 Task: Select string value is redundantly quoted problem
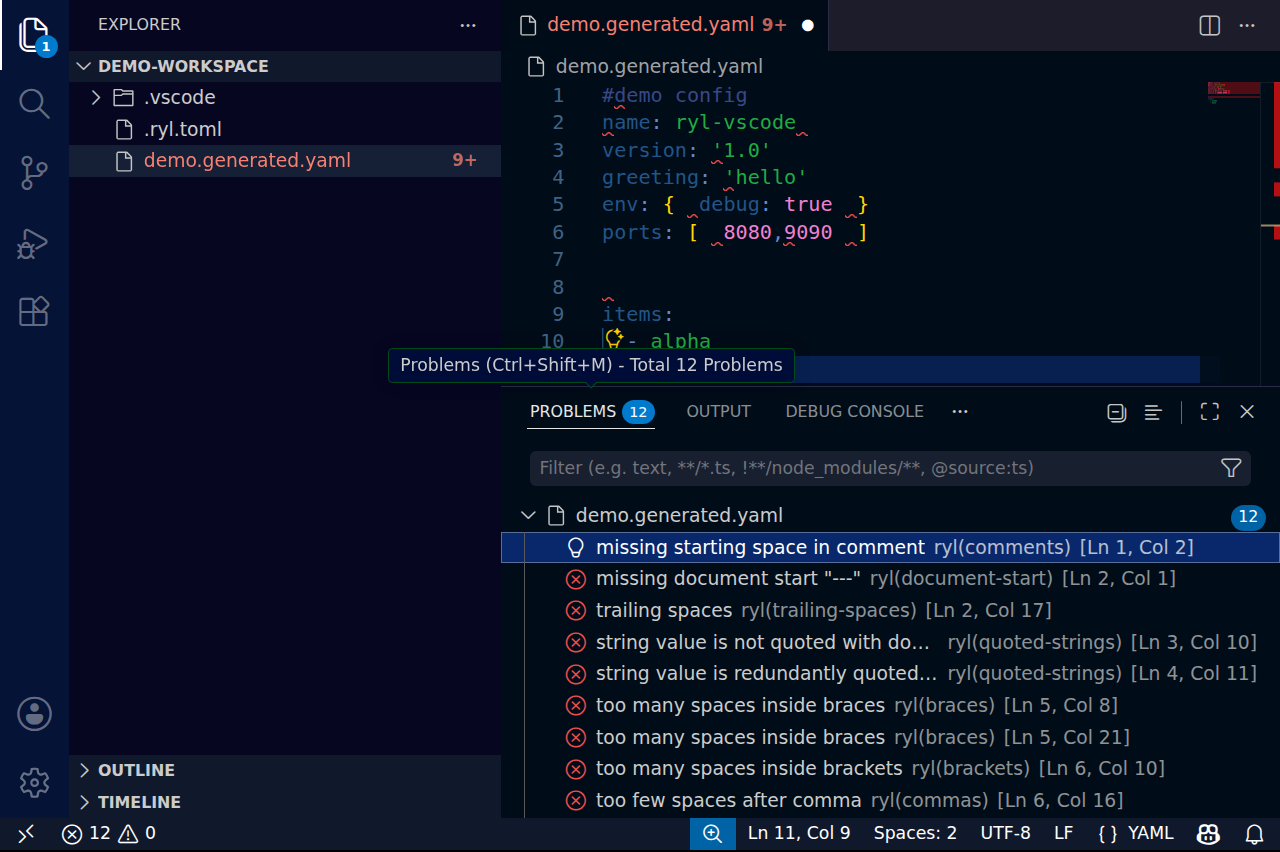click(x=890, y=674)
